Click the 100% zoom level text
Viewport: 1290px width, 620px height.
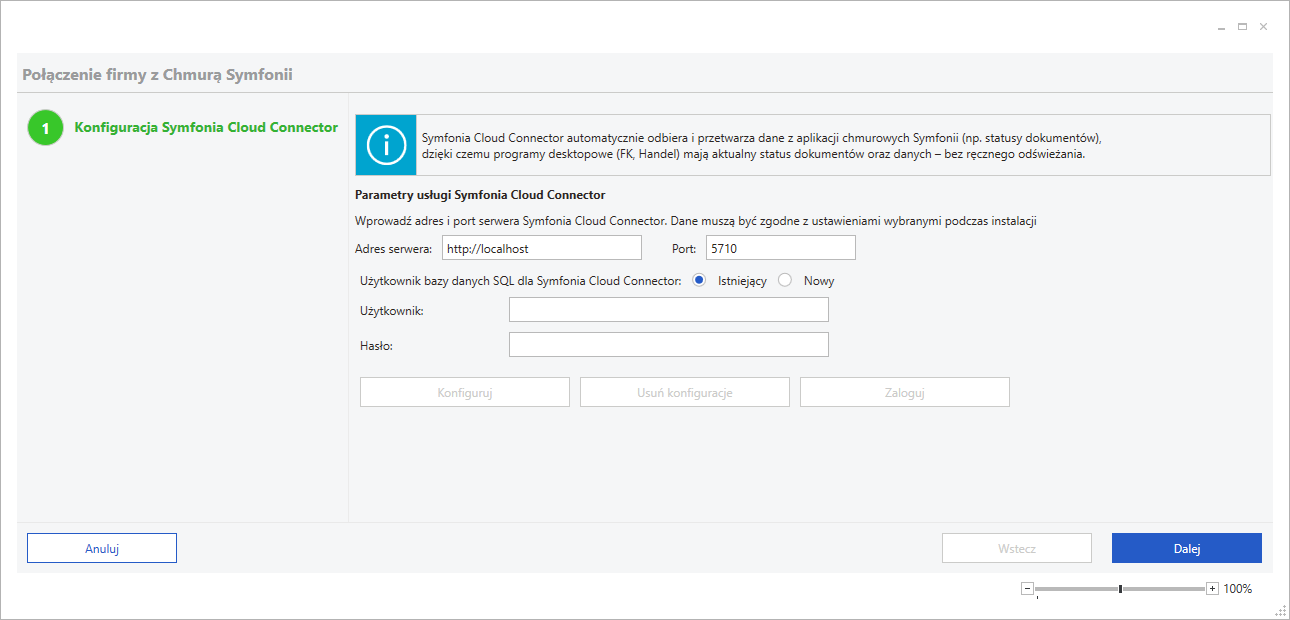(x=1238, y=589)
